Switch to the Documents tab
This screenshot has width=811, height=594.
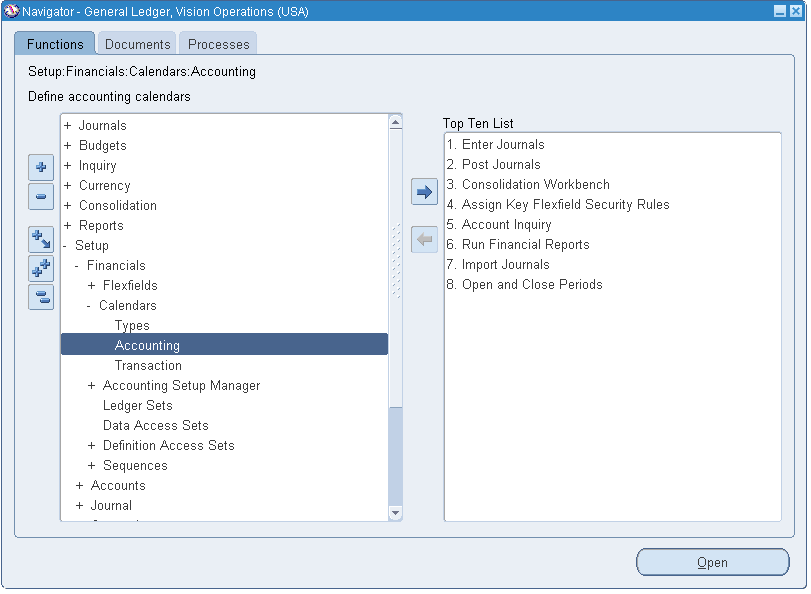click(138, 44)
